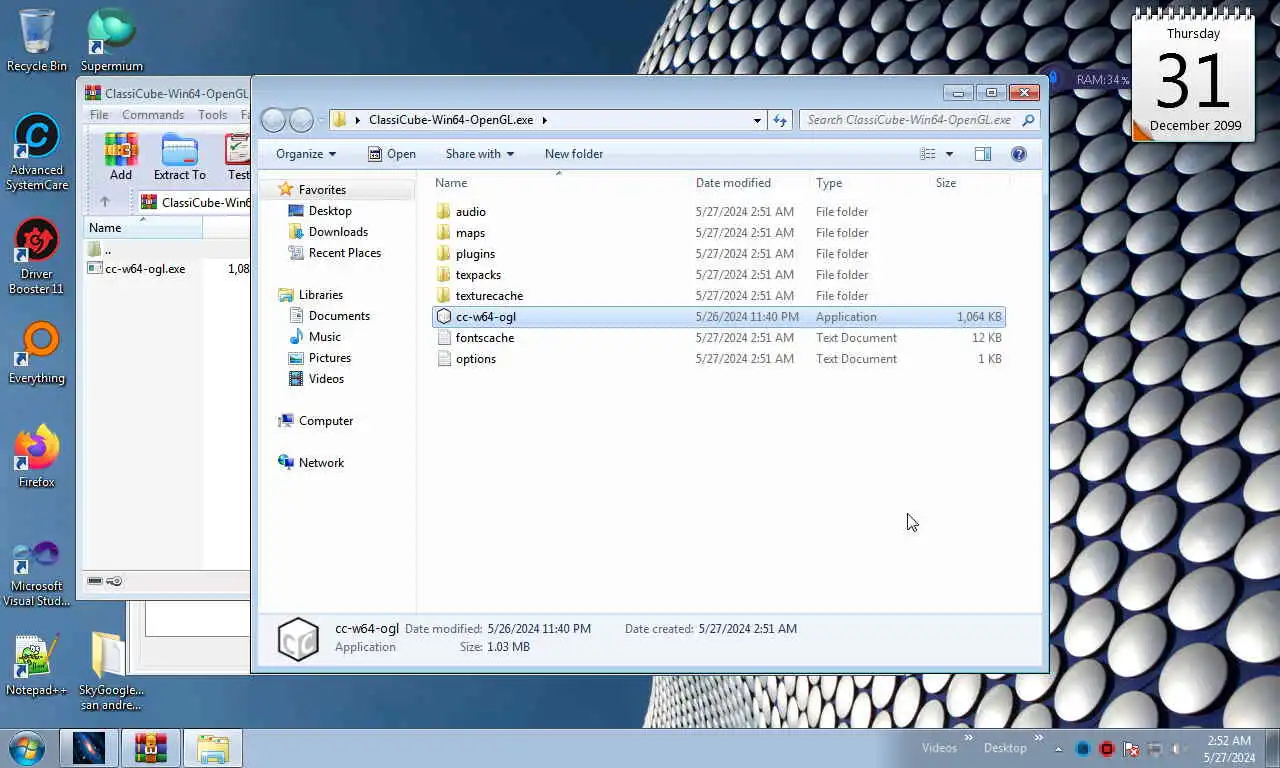Select the cc-w64-ogl application file
Image resolution: width=1280 pixels, height=768 pixels.
718,317
